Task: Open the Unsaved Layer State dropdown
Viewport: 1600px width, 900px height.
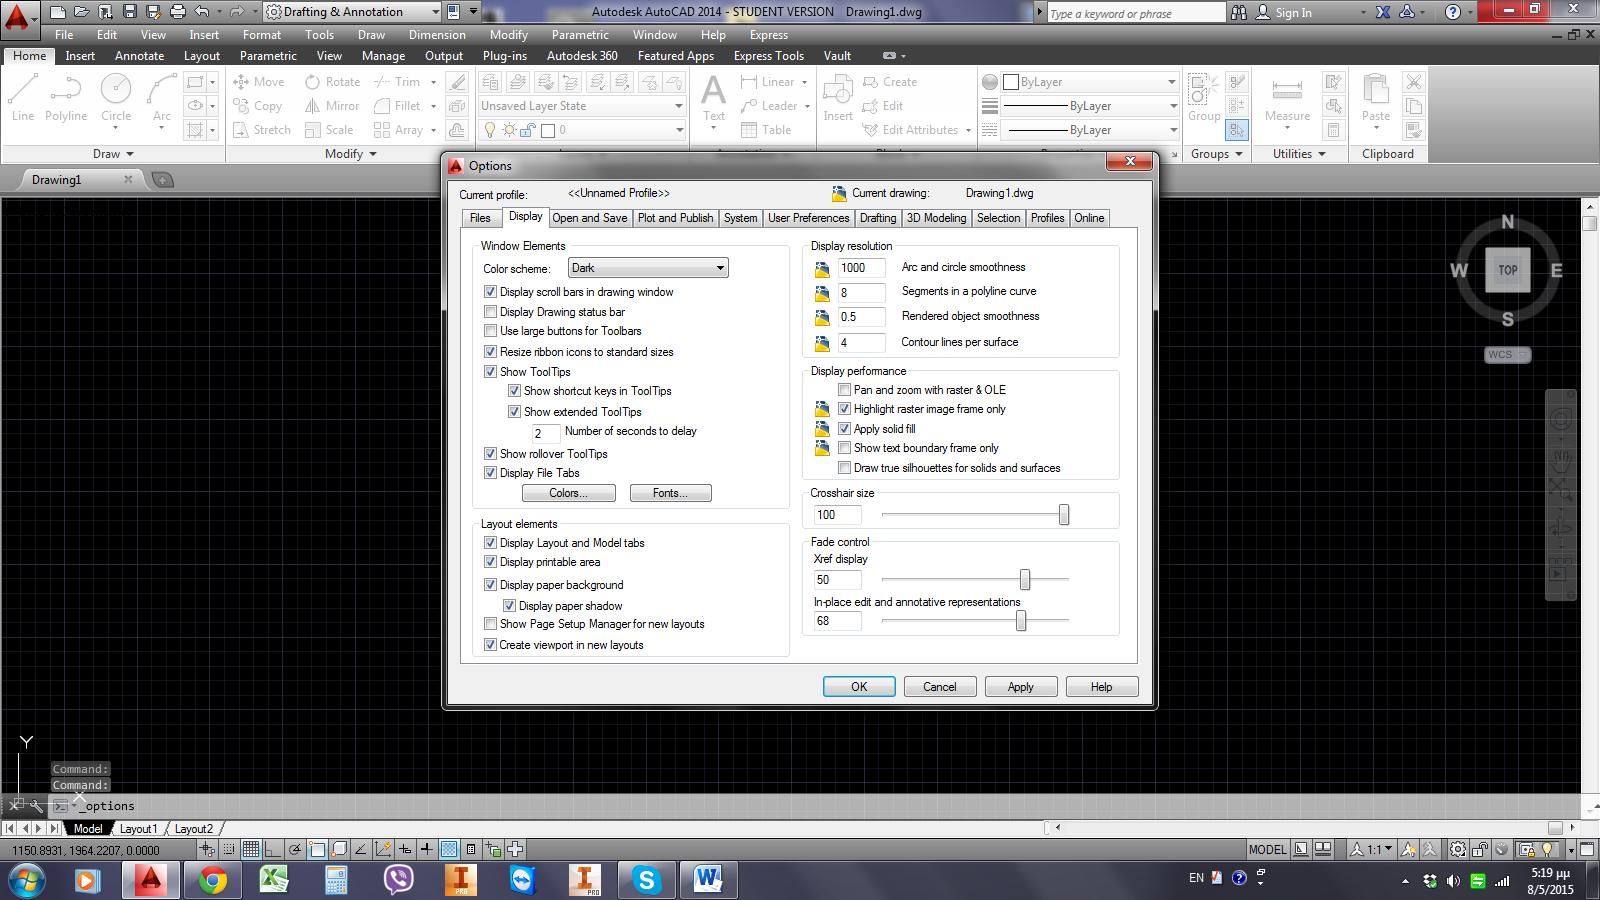Action: [x=582, y=106]
